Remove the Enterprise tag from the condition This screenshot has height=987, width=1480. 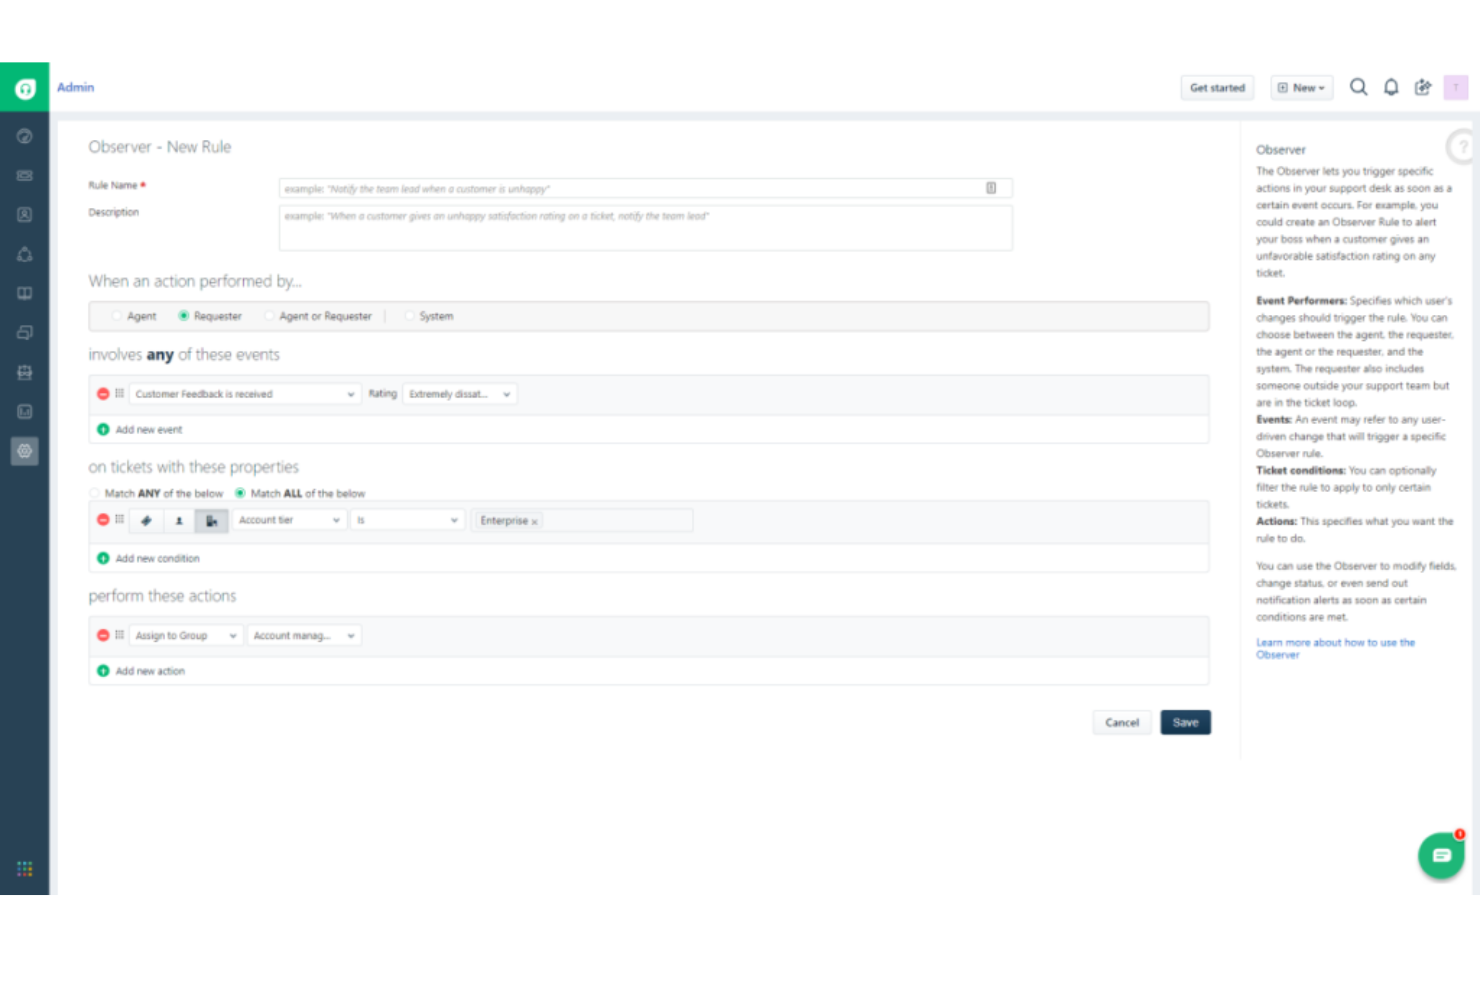536,520
